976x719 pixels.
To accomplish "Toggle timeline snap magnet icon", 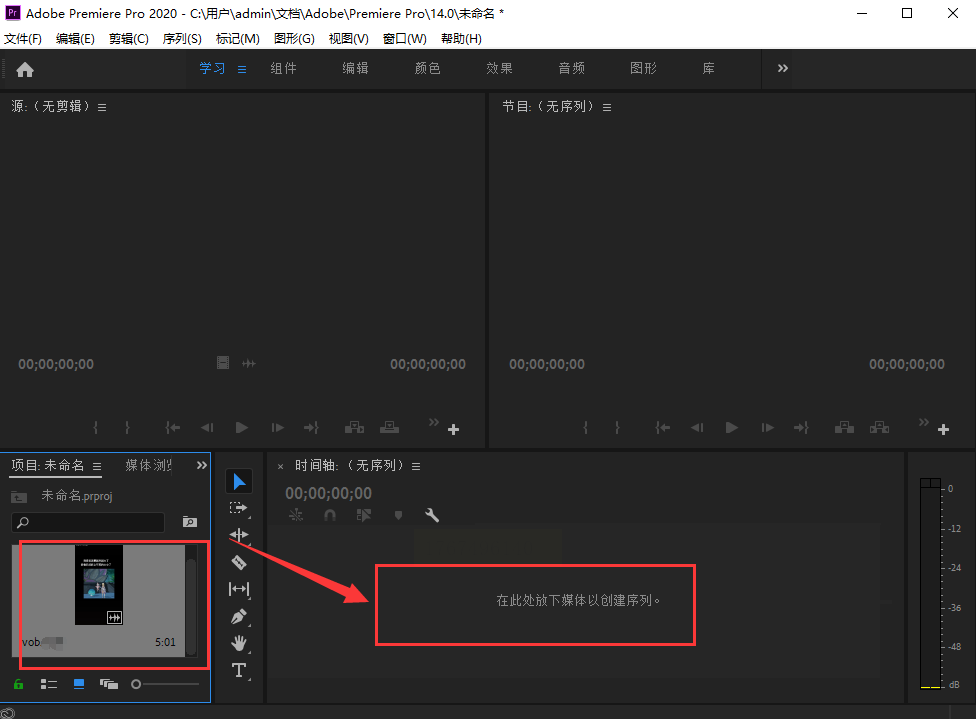I will (x=330, y=515).
